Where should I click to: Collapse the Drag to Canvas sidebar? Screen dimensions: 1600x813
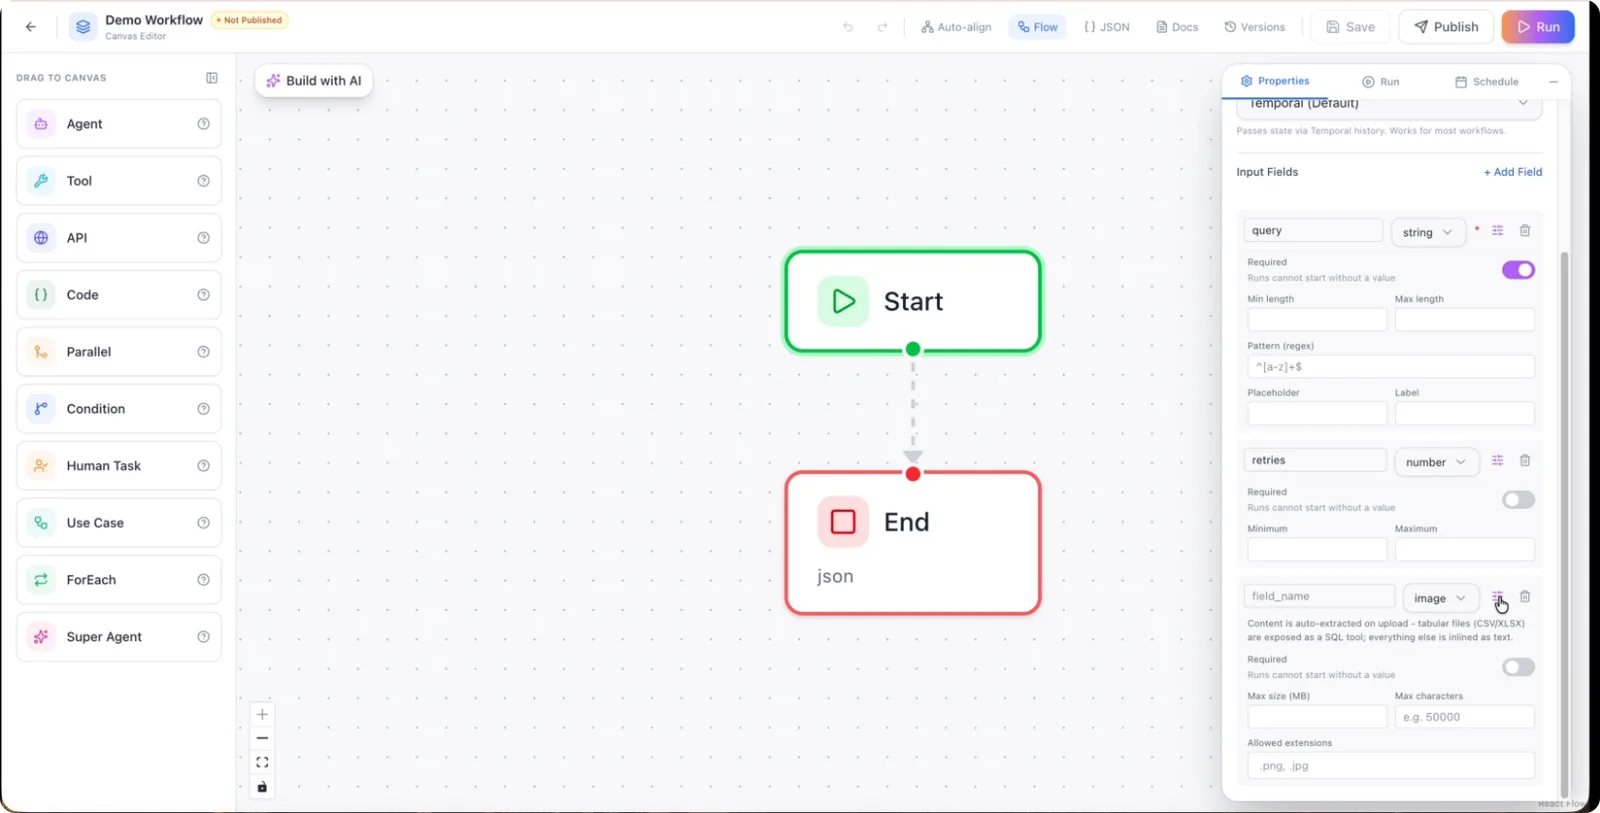coord(212,78)
